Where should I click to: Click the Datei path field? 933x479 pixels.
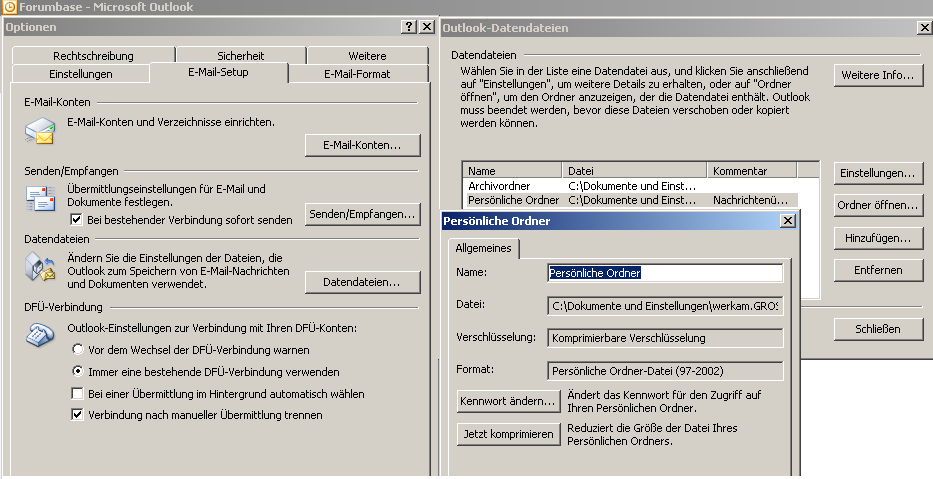(x=665, y=306)
